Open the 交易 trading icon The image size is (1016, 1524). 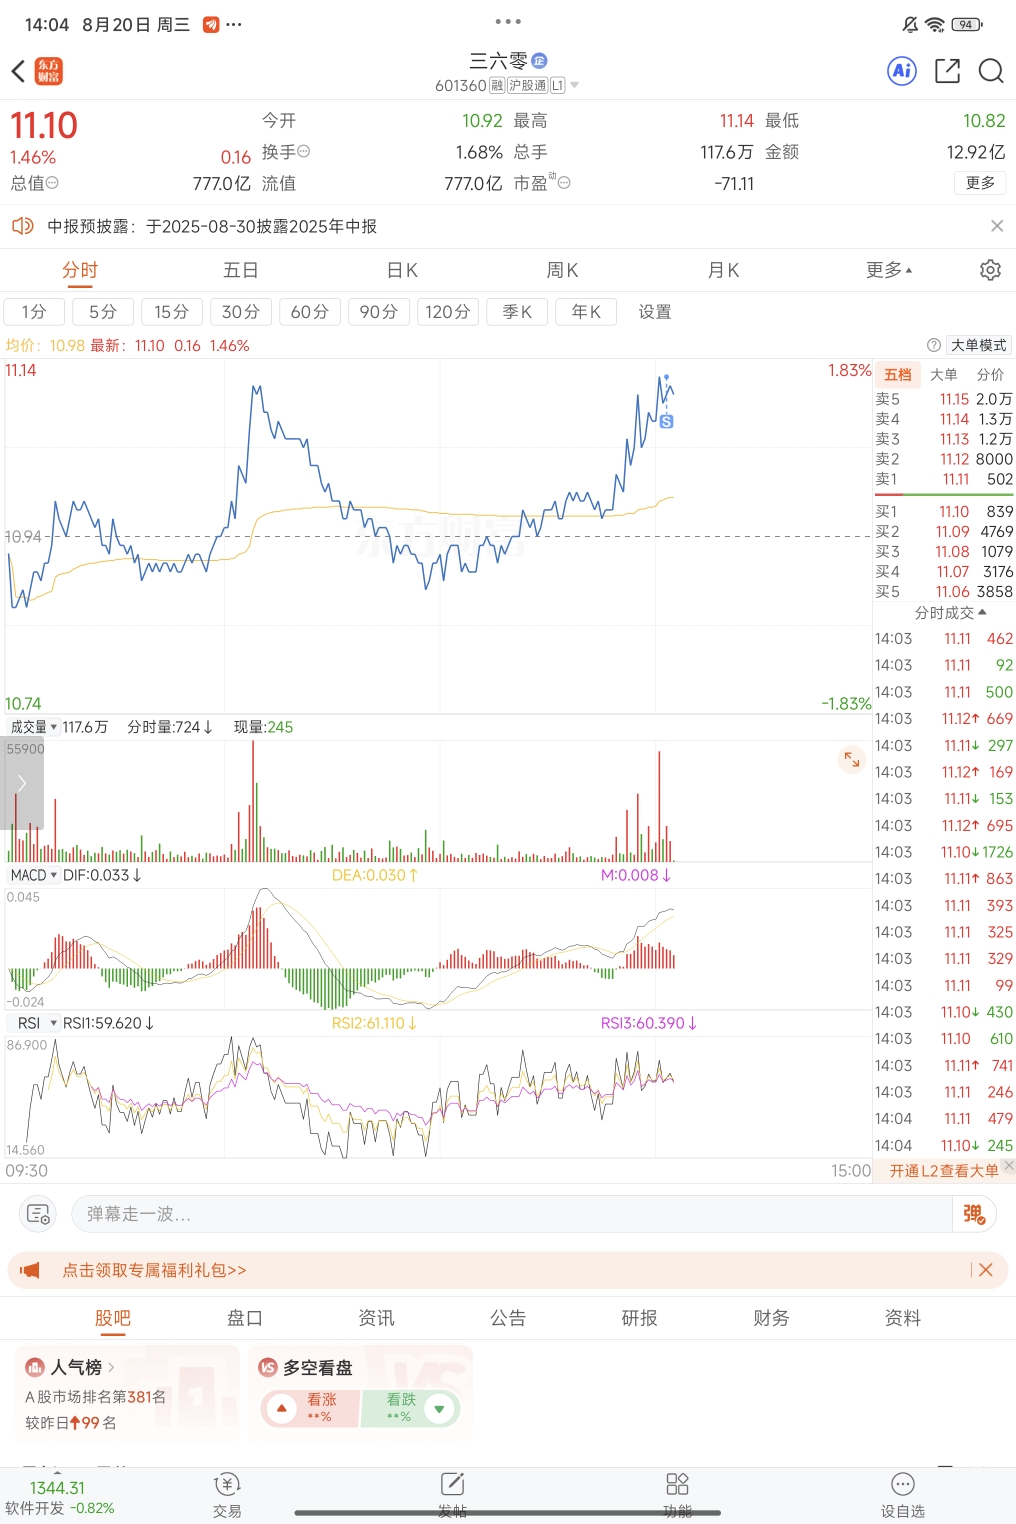(x=227, y=1484)
